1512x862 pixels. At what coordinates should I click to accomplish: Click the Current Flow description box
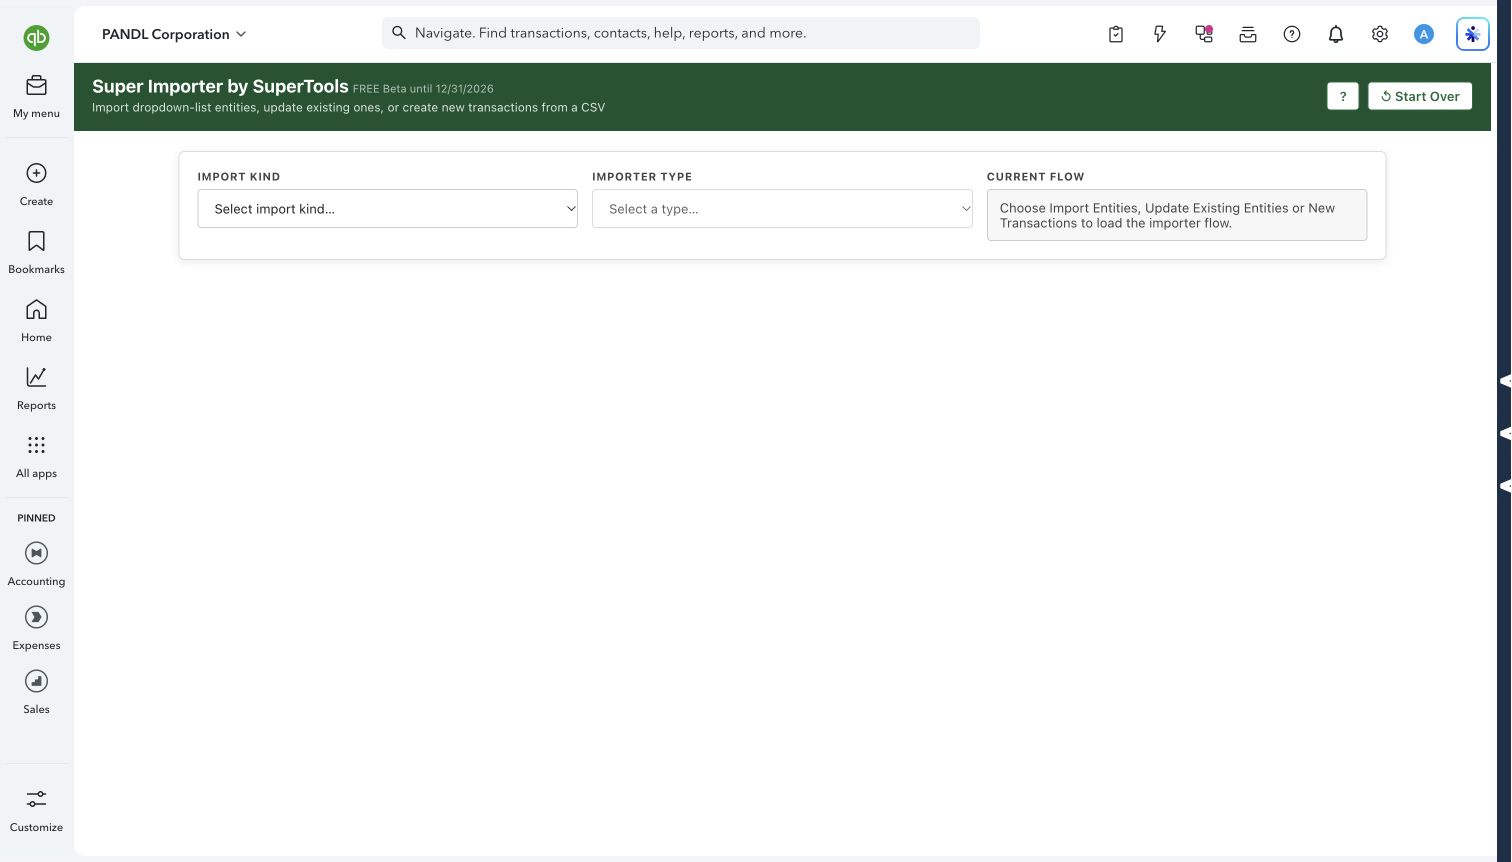pyautogui.click(x=1177, y=215)
